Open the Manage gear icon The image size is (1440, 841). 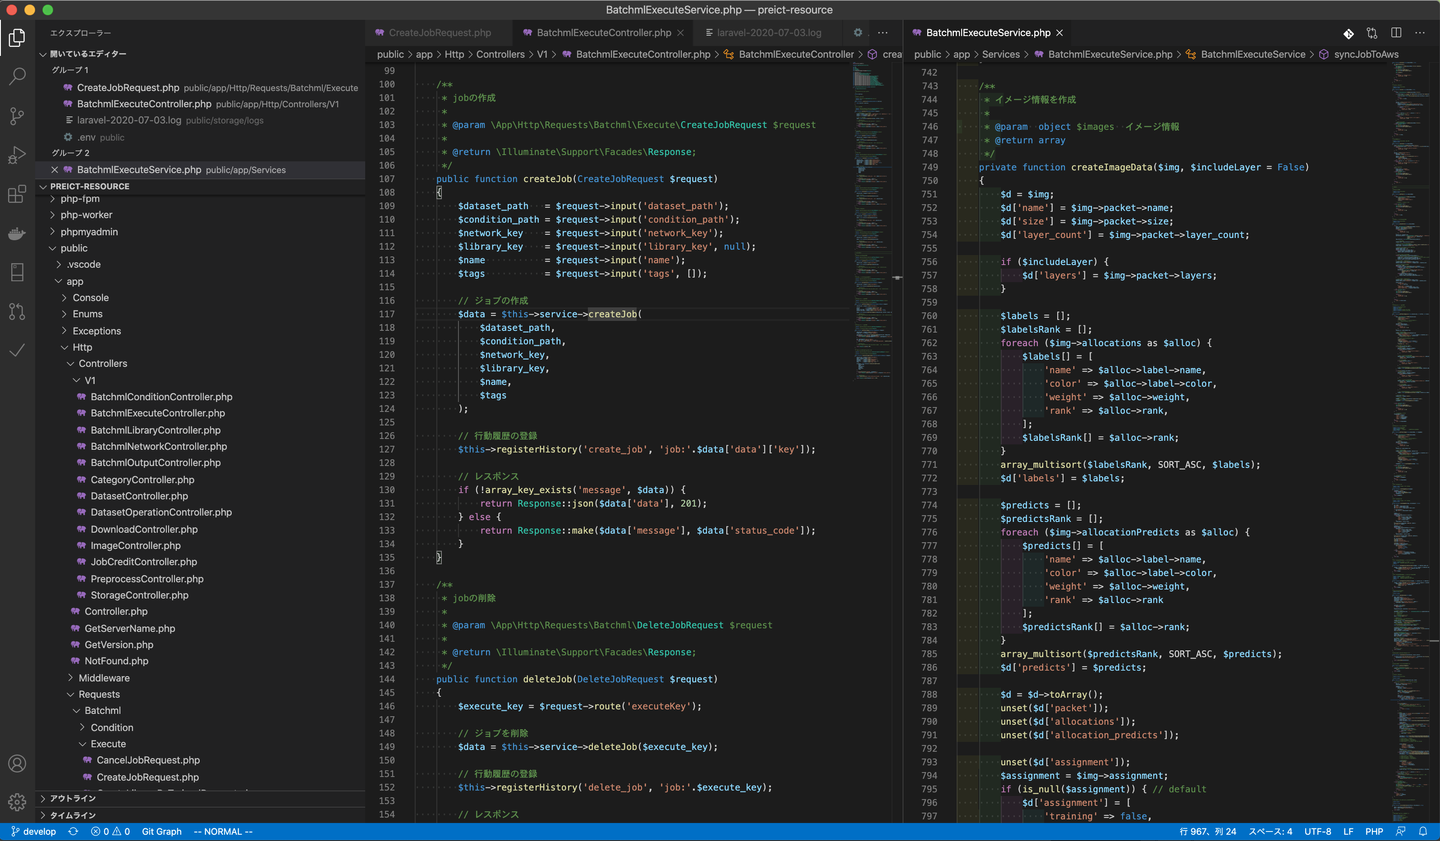(17, 802)
